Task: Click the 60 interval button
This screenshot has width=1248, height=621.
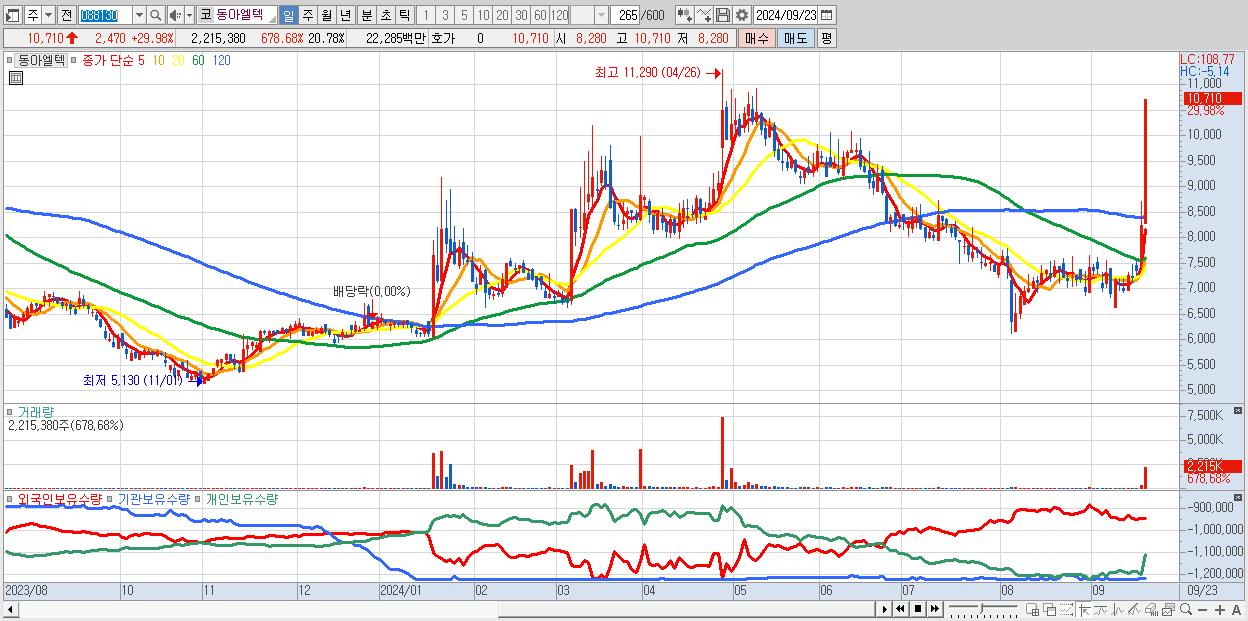Action: point(540,15)
